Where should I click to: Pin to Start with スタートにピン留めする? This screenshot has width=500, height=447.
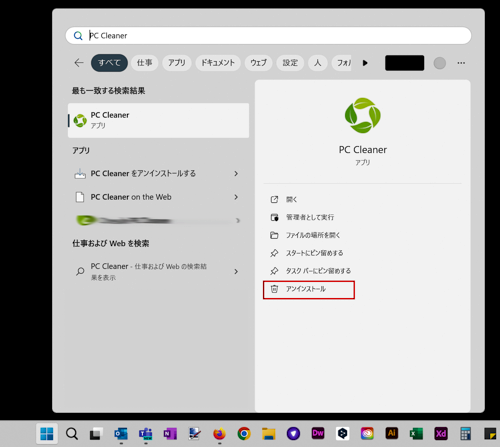[x=314, y=253]
